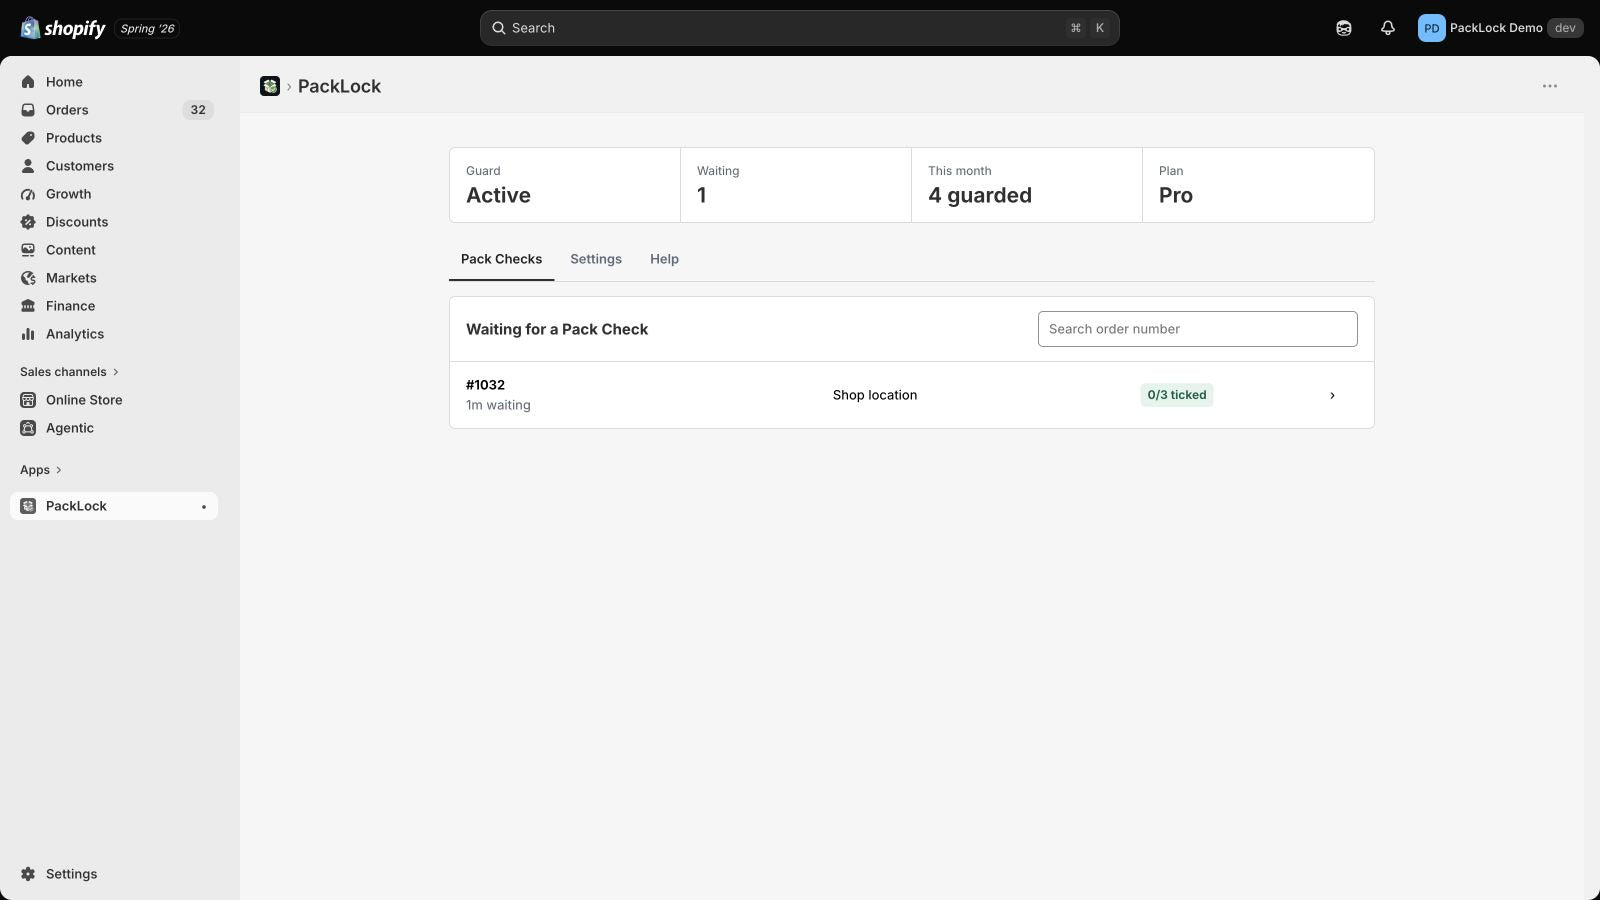Screen dimensions: 1600x900
Task: Click the Shopify logo
Action: coord(63,28)
